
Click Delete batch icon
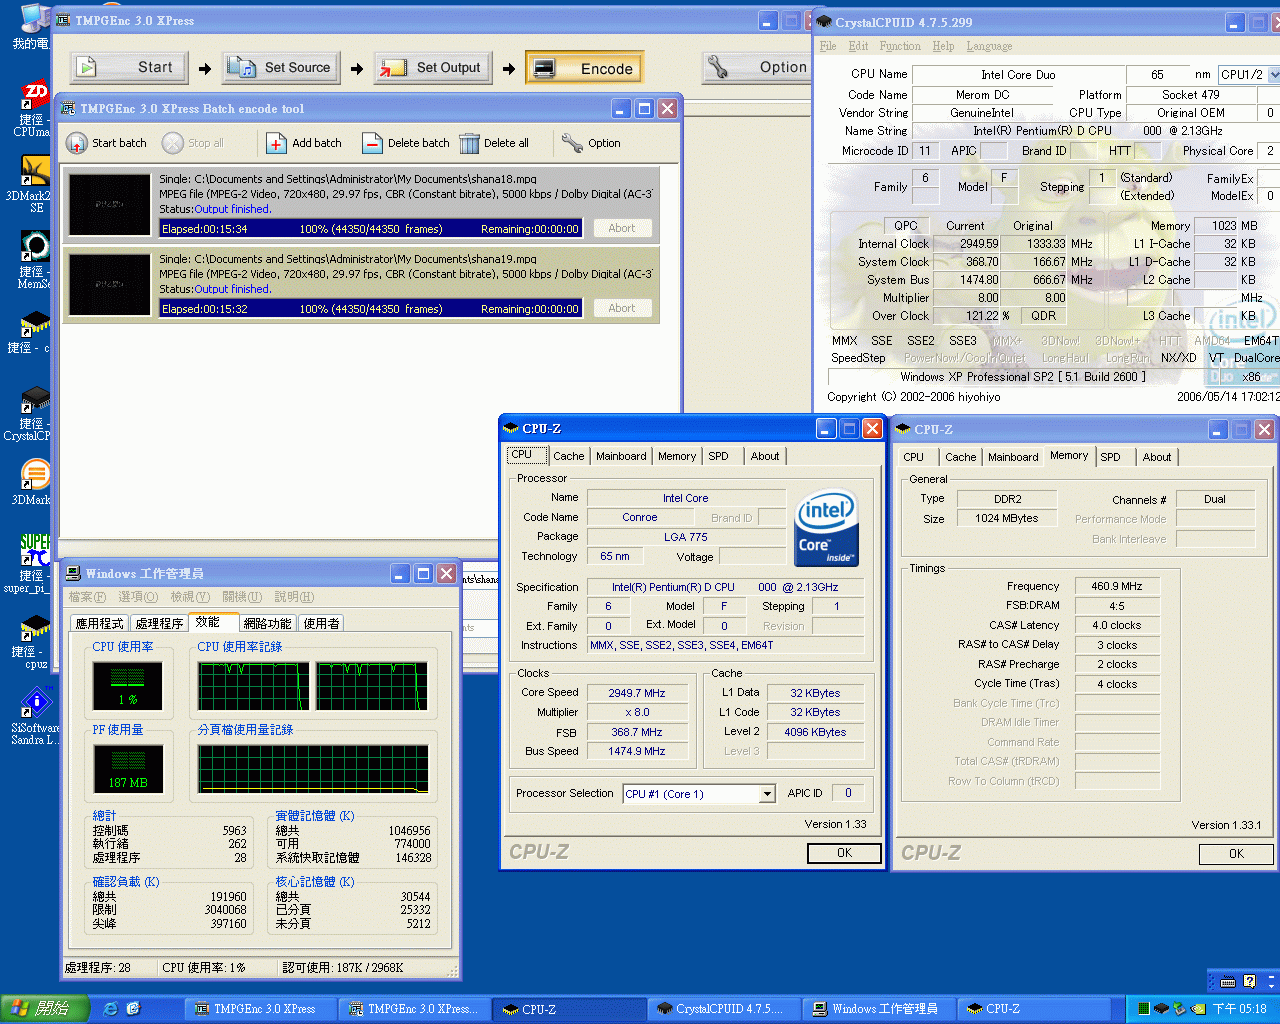pos(373,143)
